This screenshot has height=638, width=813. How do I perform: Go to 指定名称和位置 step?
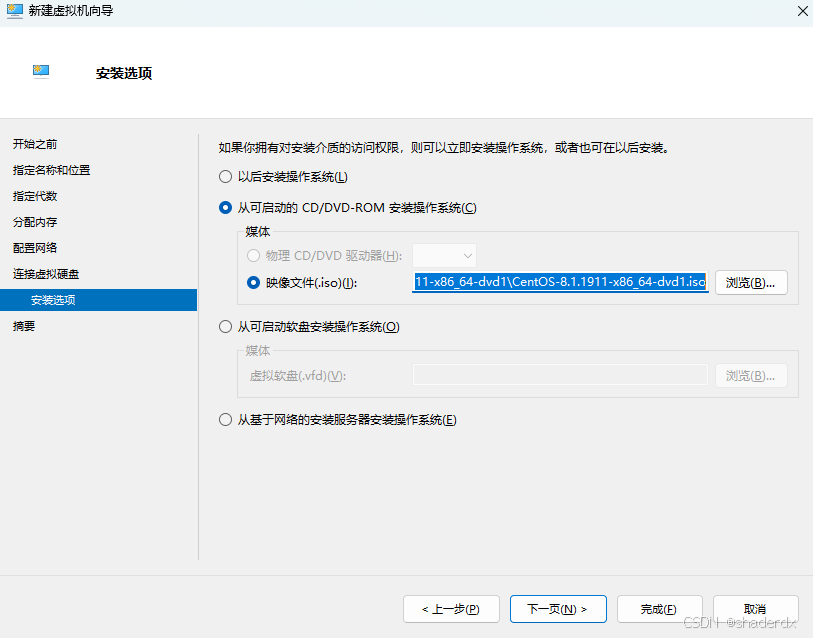(51, 170)
